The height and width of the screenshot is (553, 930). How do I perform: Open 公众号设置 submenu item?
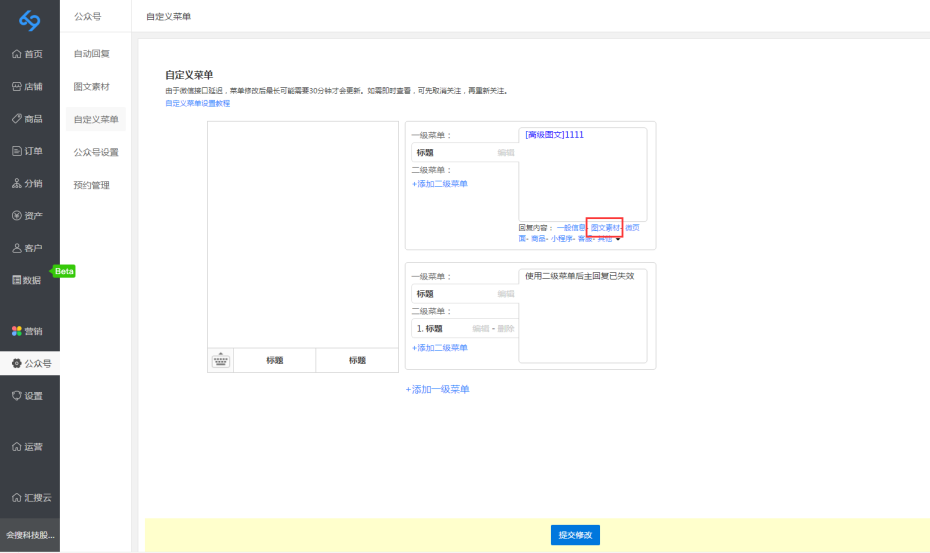pyautogui.click(x=96, y=152)
